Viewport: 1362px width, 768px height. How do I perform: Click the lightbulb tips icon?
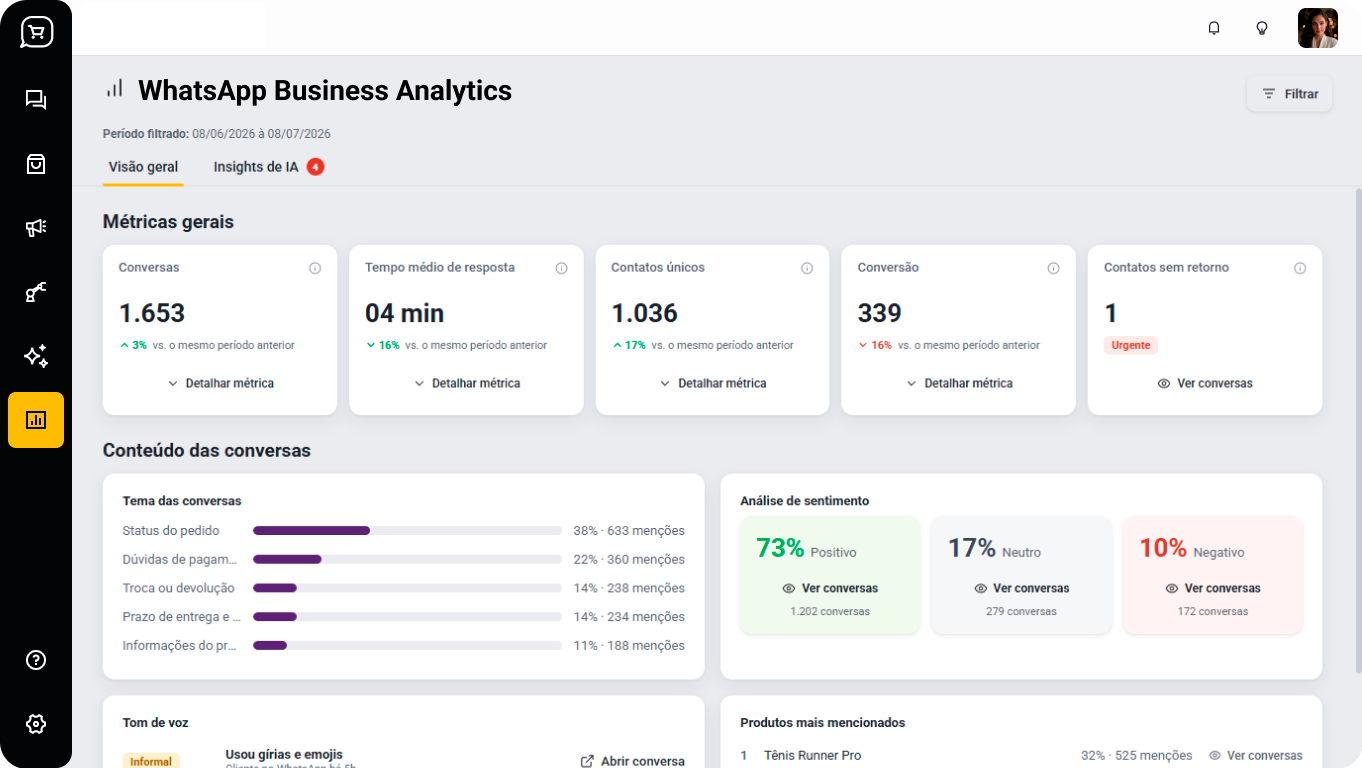[1262, 28]
